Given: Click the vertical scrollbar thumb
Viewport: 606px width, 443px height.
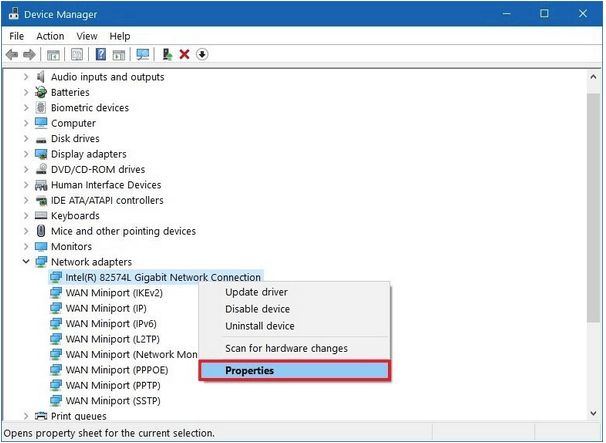Looking at the screenshot, I should [x=593, y=207].
